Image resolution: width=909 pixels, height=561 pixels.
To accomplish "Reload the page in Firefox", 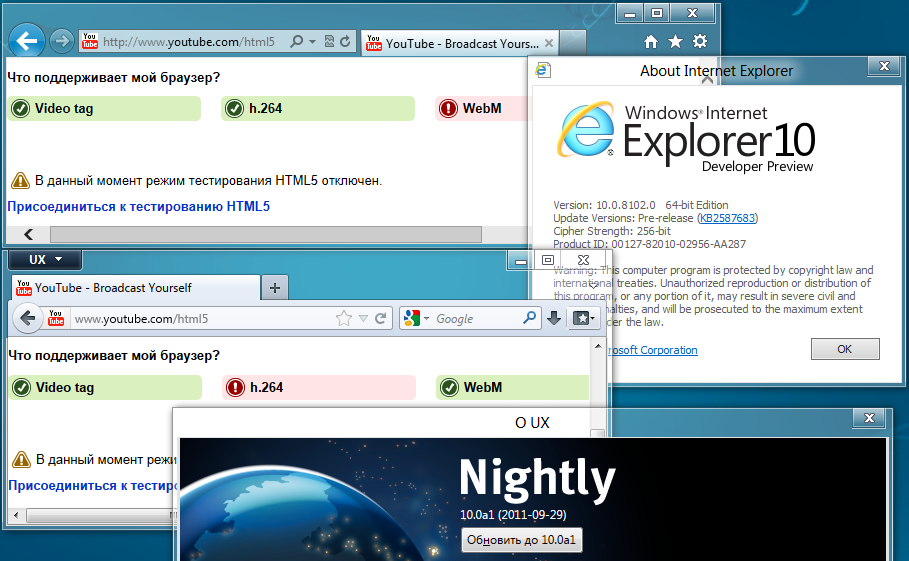I will tap(380, 318).
